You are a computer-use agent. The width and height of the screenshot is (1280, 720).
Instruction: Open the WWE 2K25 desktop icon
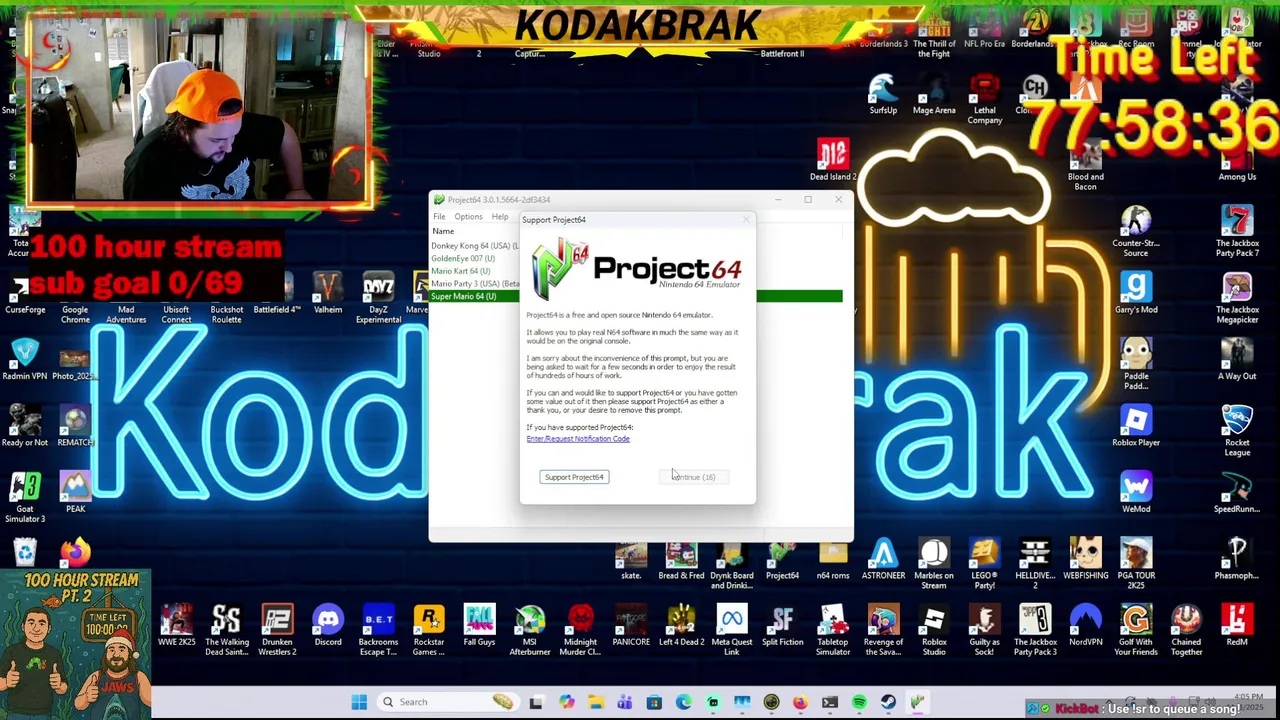point(177,627)
